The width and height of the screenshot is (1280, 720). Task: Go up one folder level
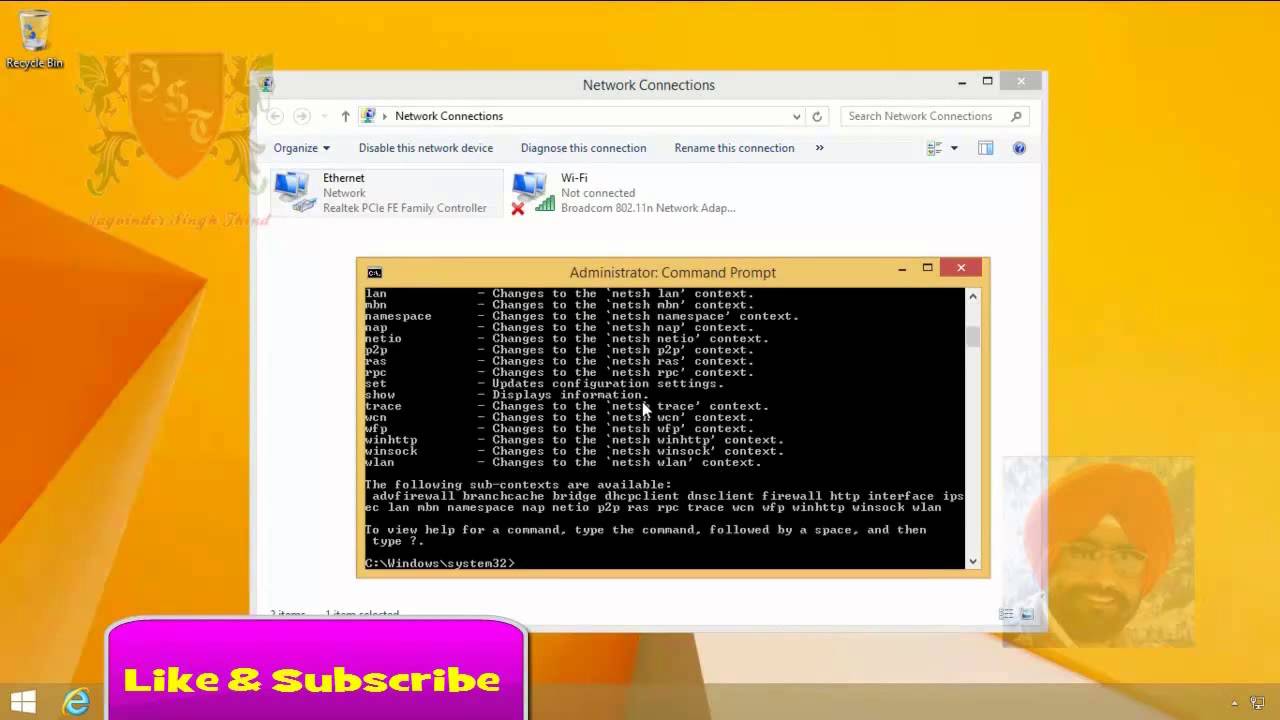point(345,116)
